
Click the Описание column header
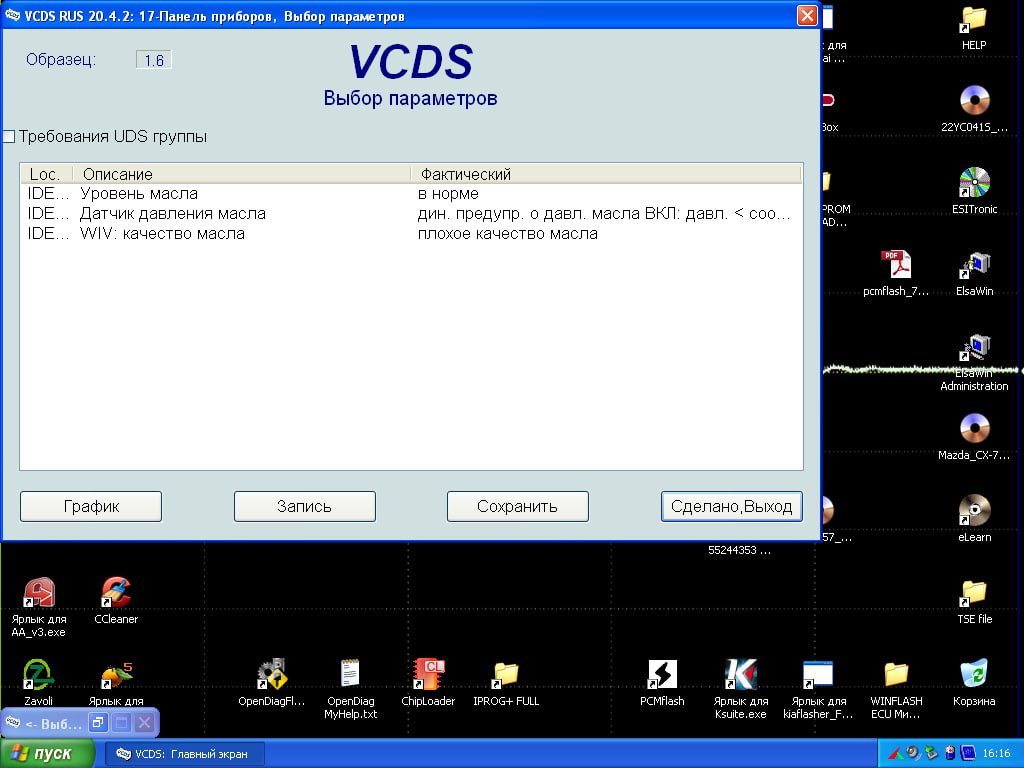241,174
